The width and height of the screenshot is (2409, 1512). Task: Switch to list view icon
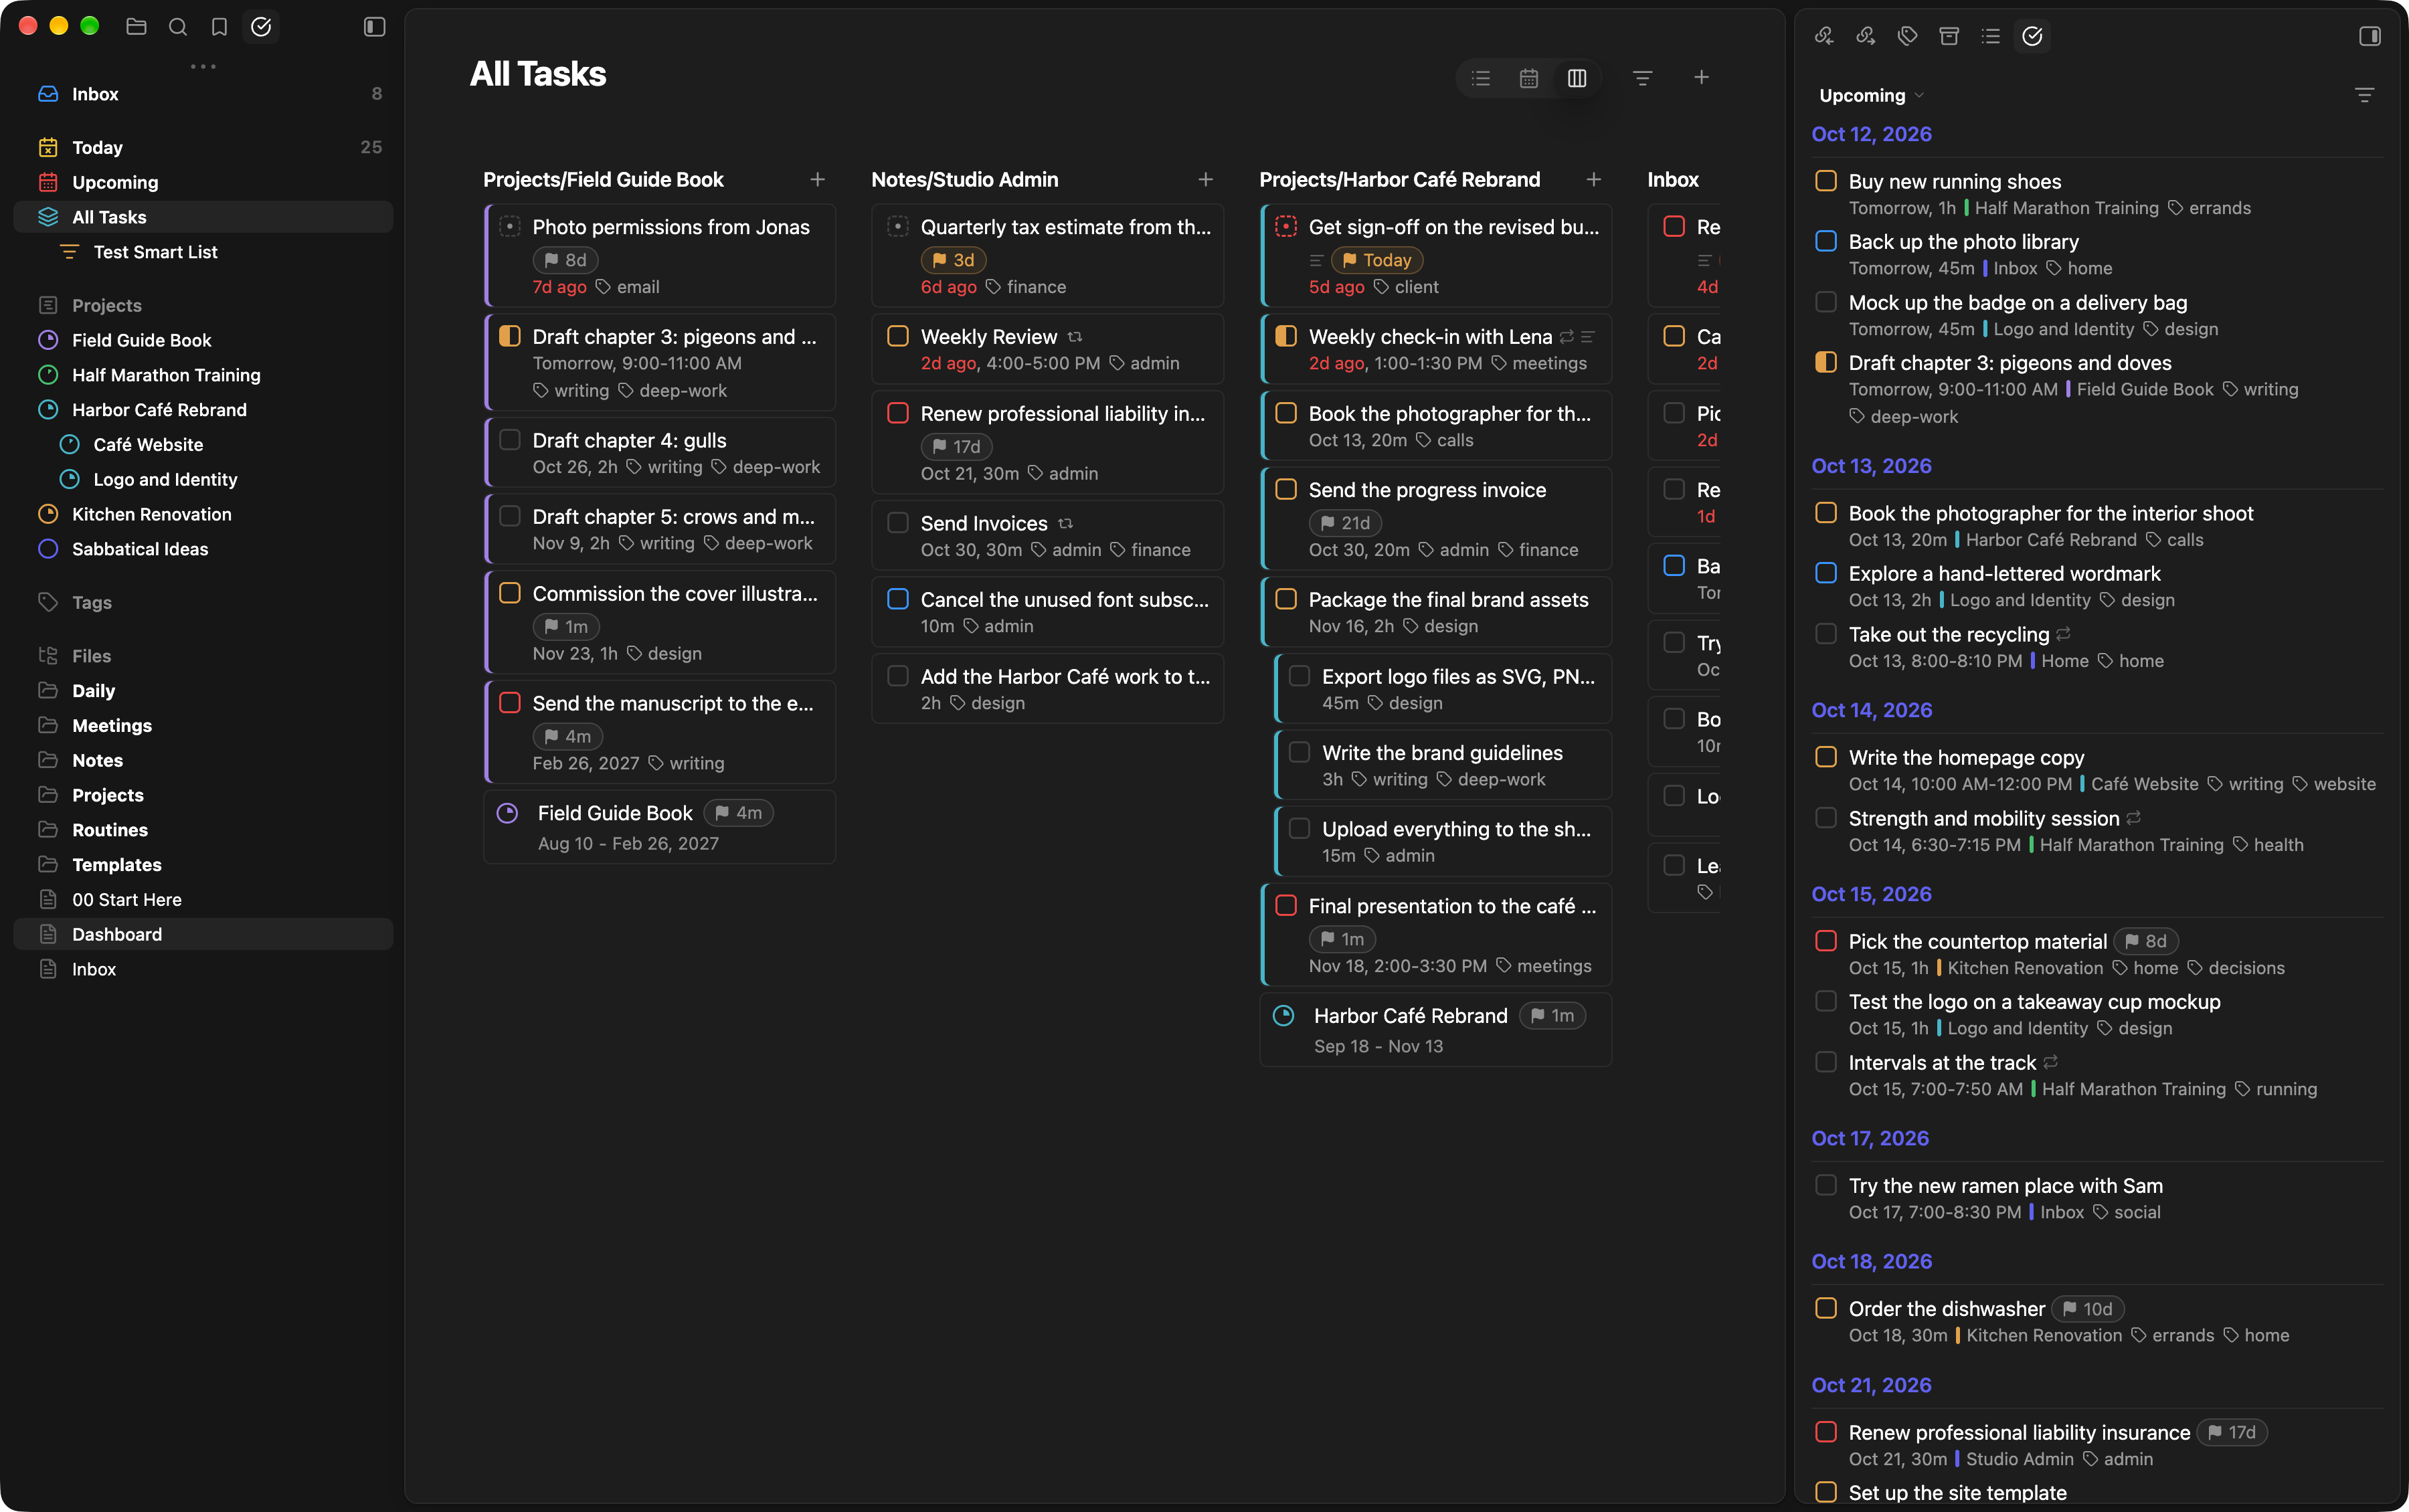click(x=1481, y=78)
